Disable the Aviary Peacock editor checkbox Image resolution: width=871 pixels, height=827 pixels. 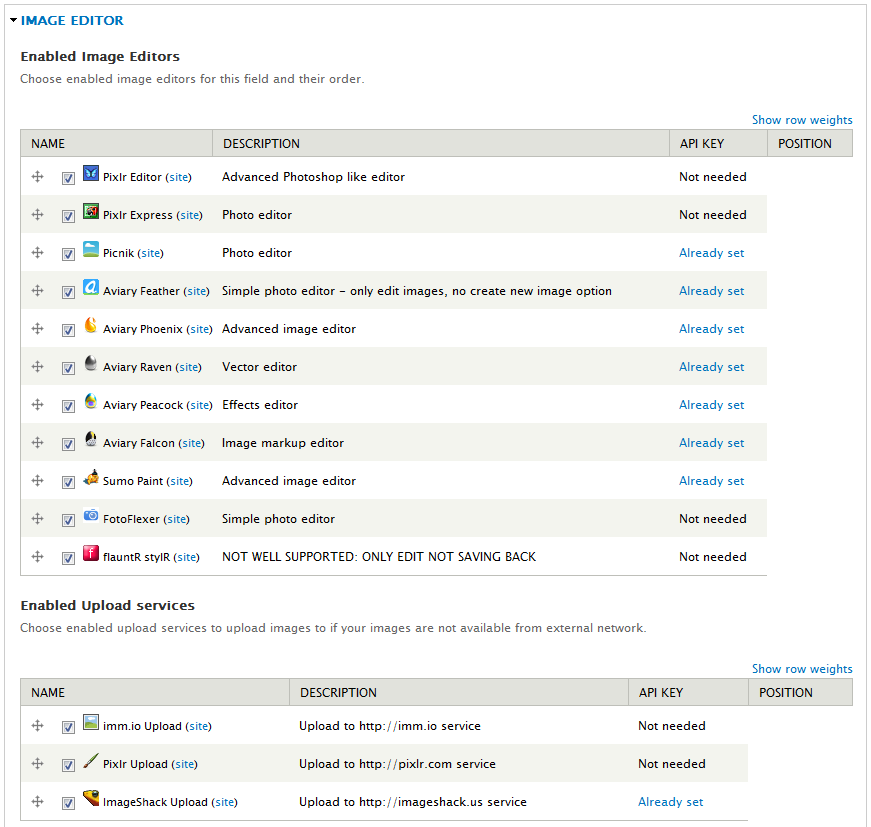(x=68, y=406)
